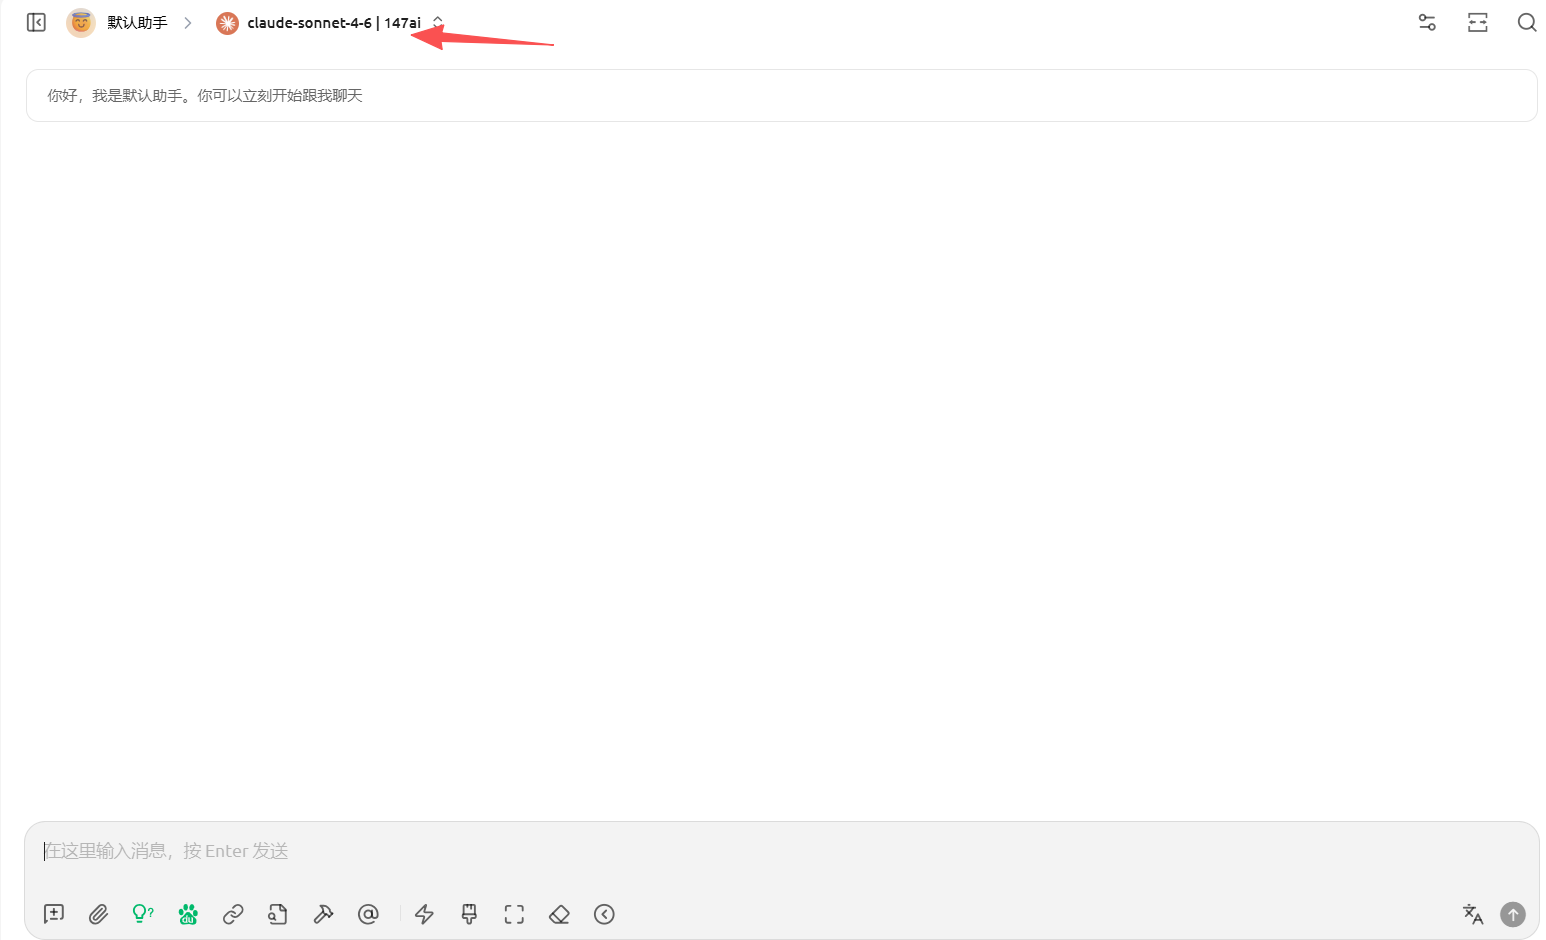
Task: Click the default assistant avatar
Action: click(81, 22)
